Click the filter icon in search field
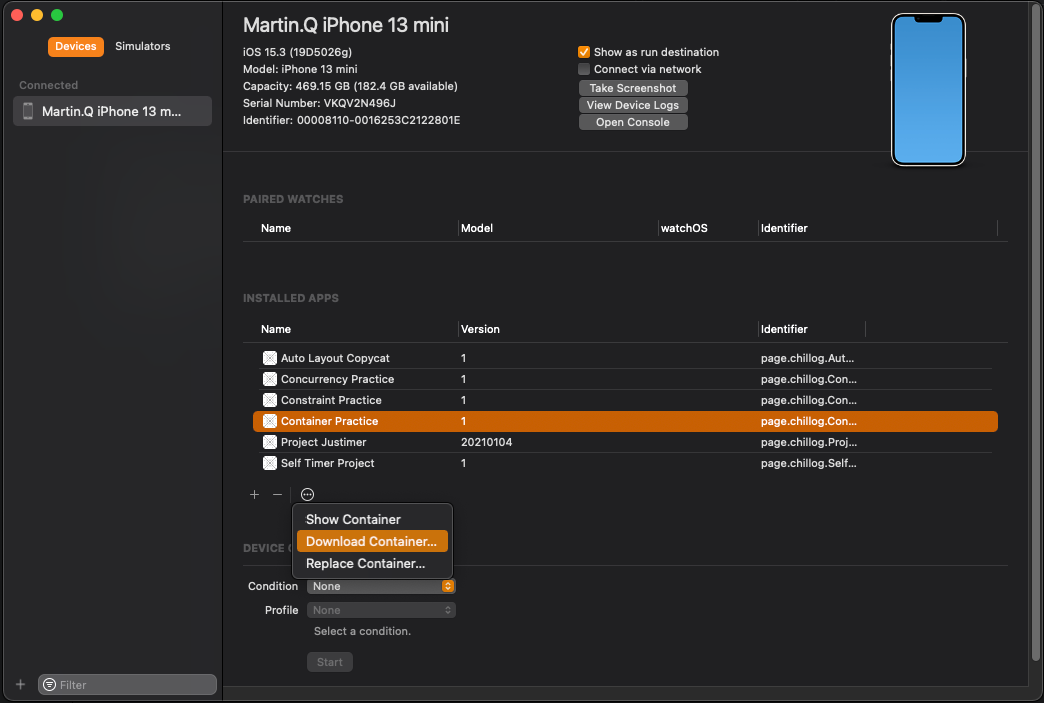Screen dimensions: 1044x703 point(49,685)
